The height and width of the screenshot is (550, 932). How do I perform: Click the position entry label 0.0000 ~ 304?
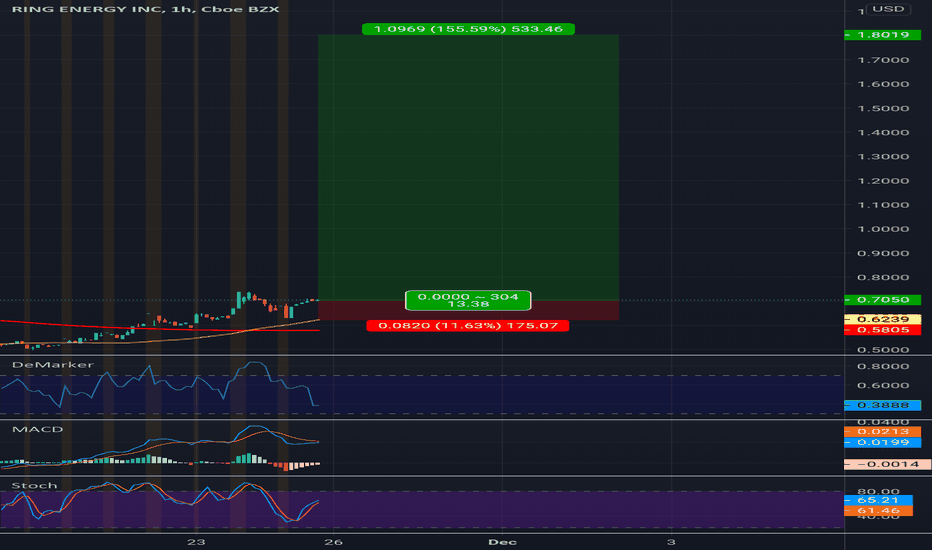(468, 300)
